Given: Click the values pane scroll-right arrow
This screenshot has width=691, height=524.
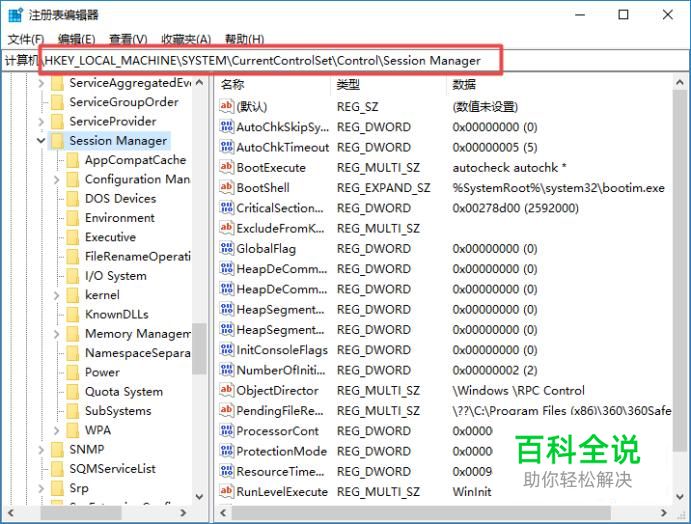Looking at the screenshot, I should click(x=664, y=513).
